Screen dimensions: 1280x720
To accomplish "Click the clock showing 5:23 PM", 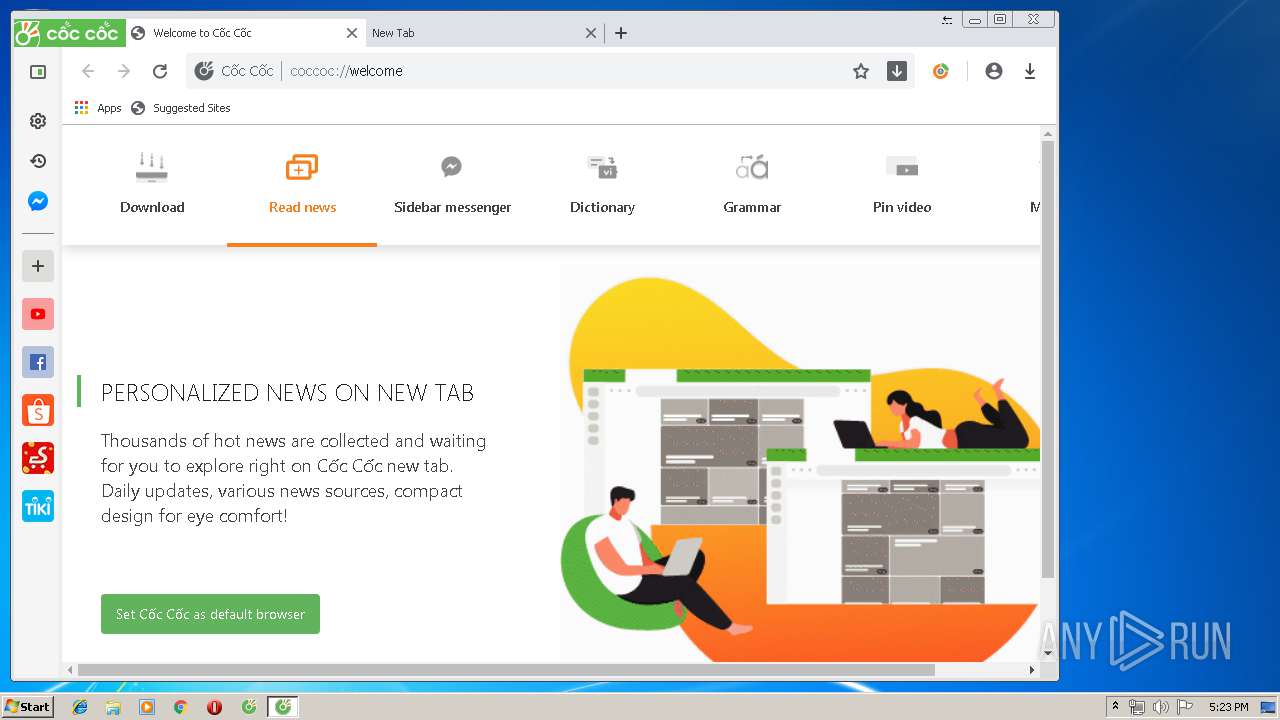I will (1228, 707).
